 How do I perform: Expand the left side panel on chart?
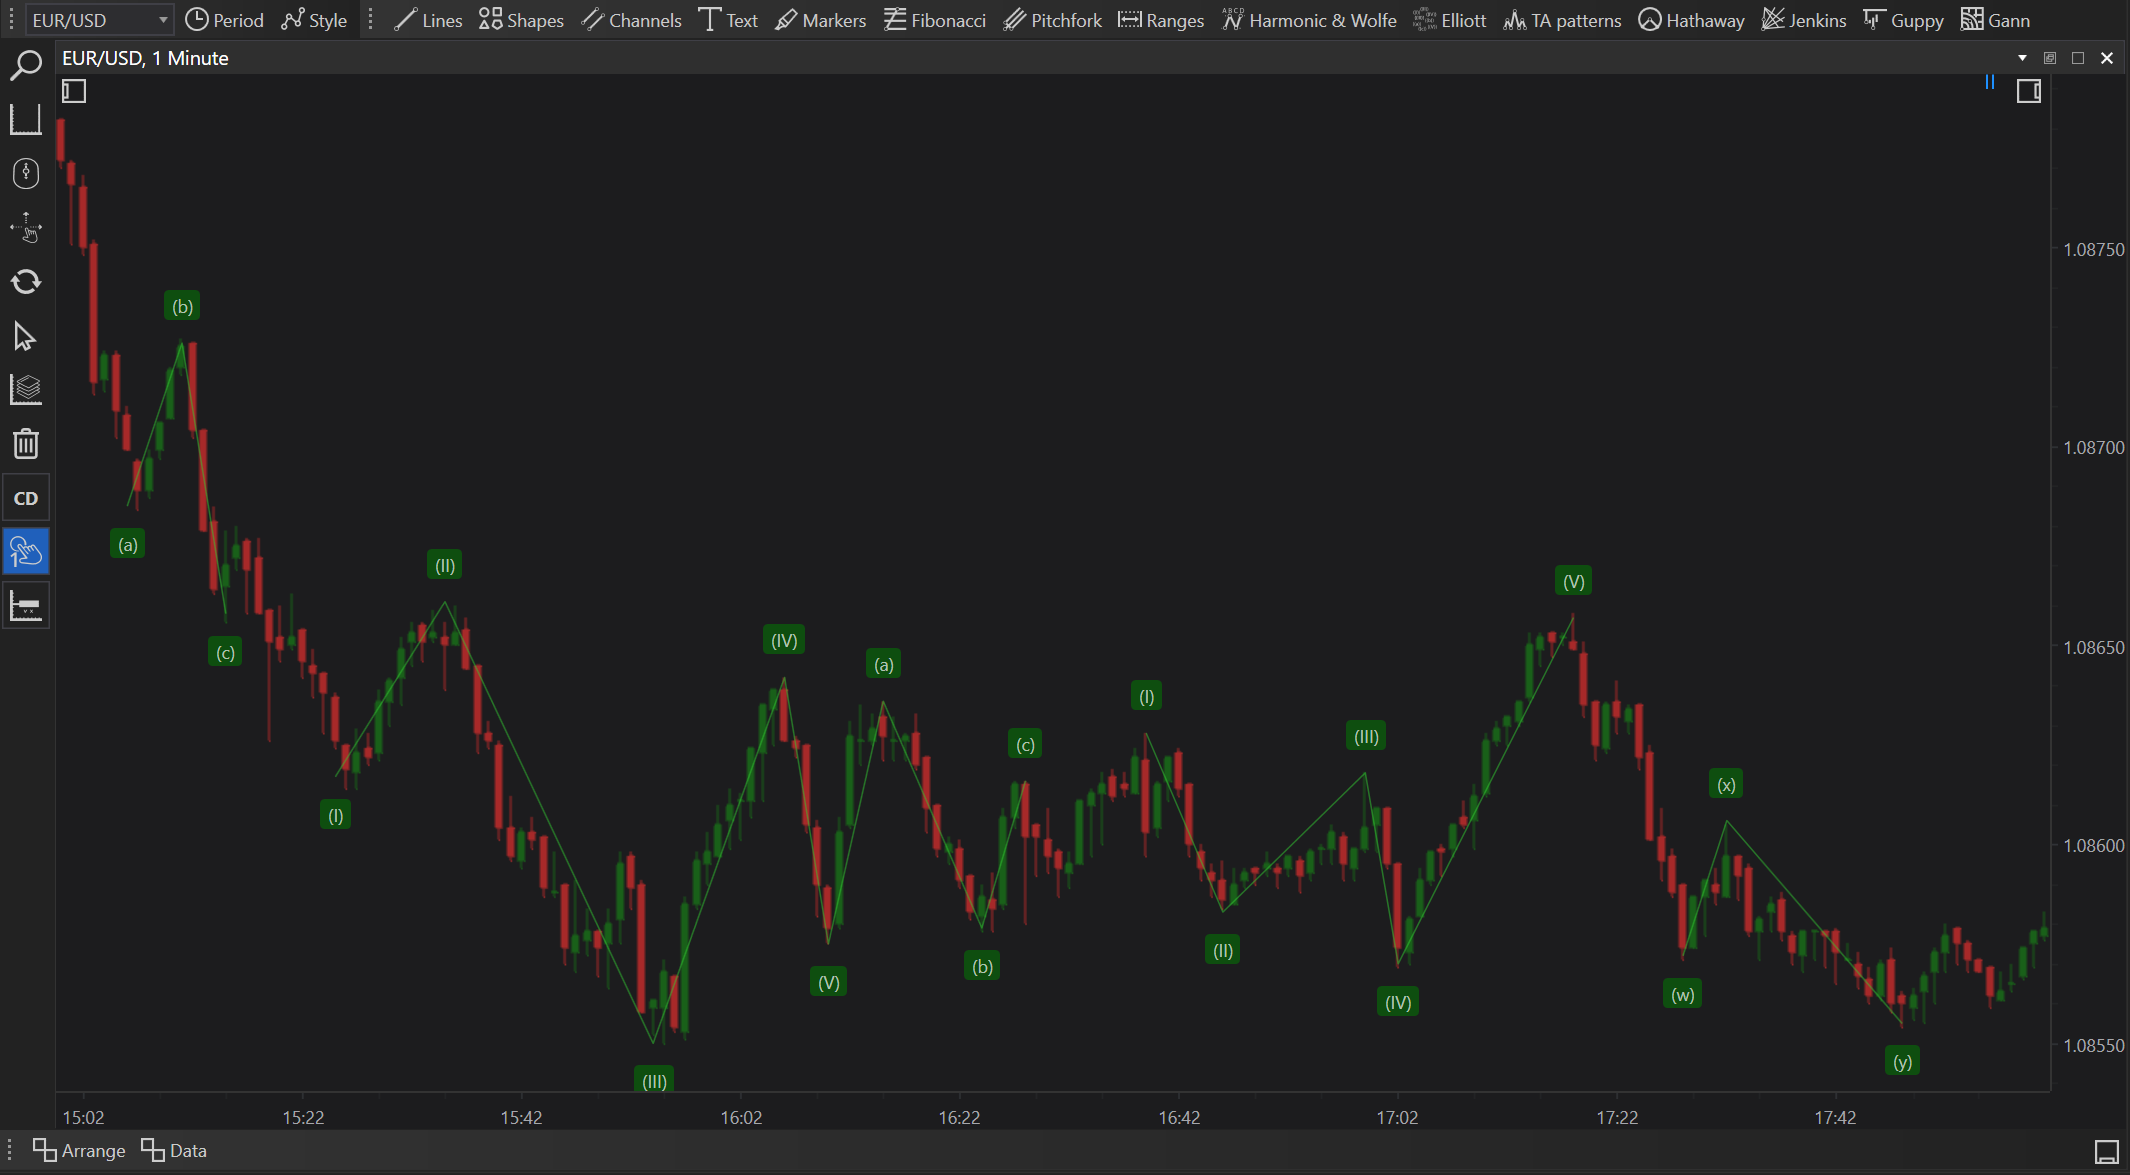(x=74, y=92)
